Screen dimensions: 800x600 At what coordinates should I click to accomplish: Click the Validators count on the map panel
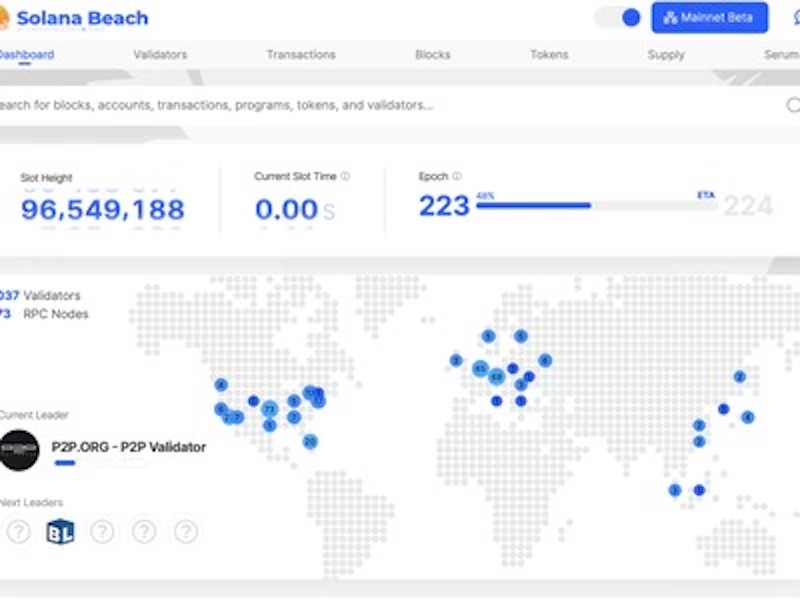pyautogui.click(x=40, y=295)
